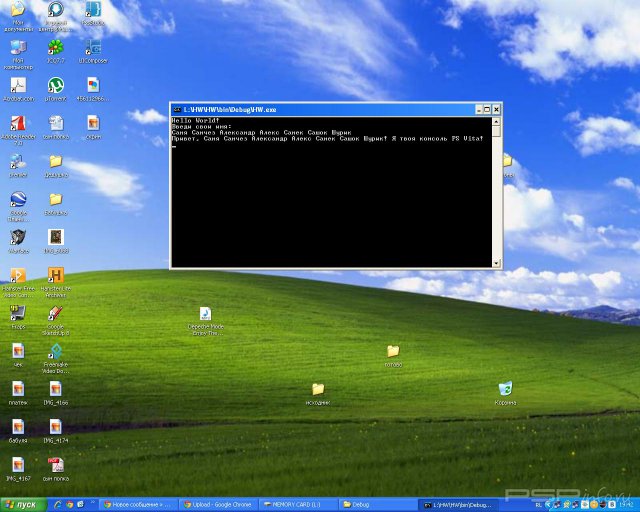Open the UIComposer desktop shortcut
The image size is (640, 512).
(x=93, y=47)
